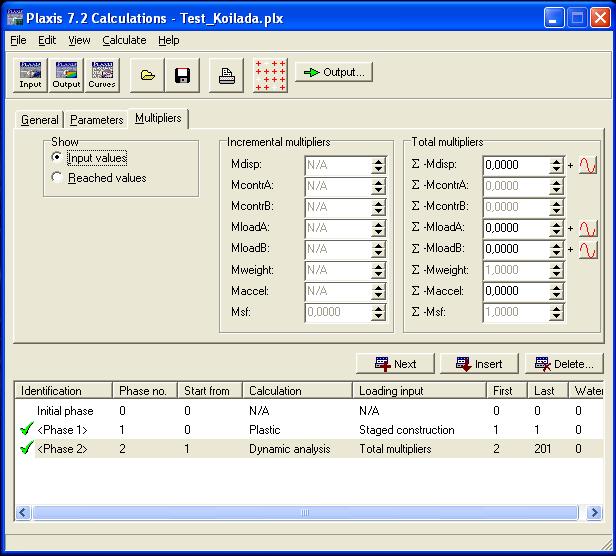The height and width of the screenshot is (556, 616).
Task: Open the Calculate menu
Action: tap(124, 40)
